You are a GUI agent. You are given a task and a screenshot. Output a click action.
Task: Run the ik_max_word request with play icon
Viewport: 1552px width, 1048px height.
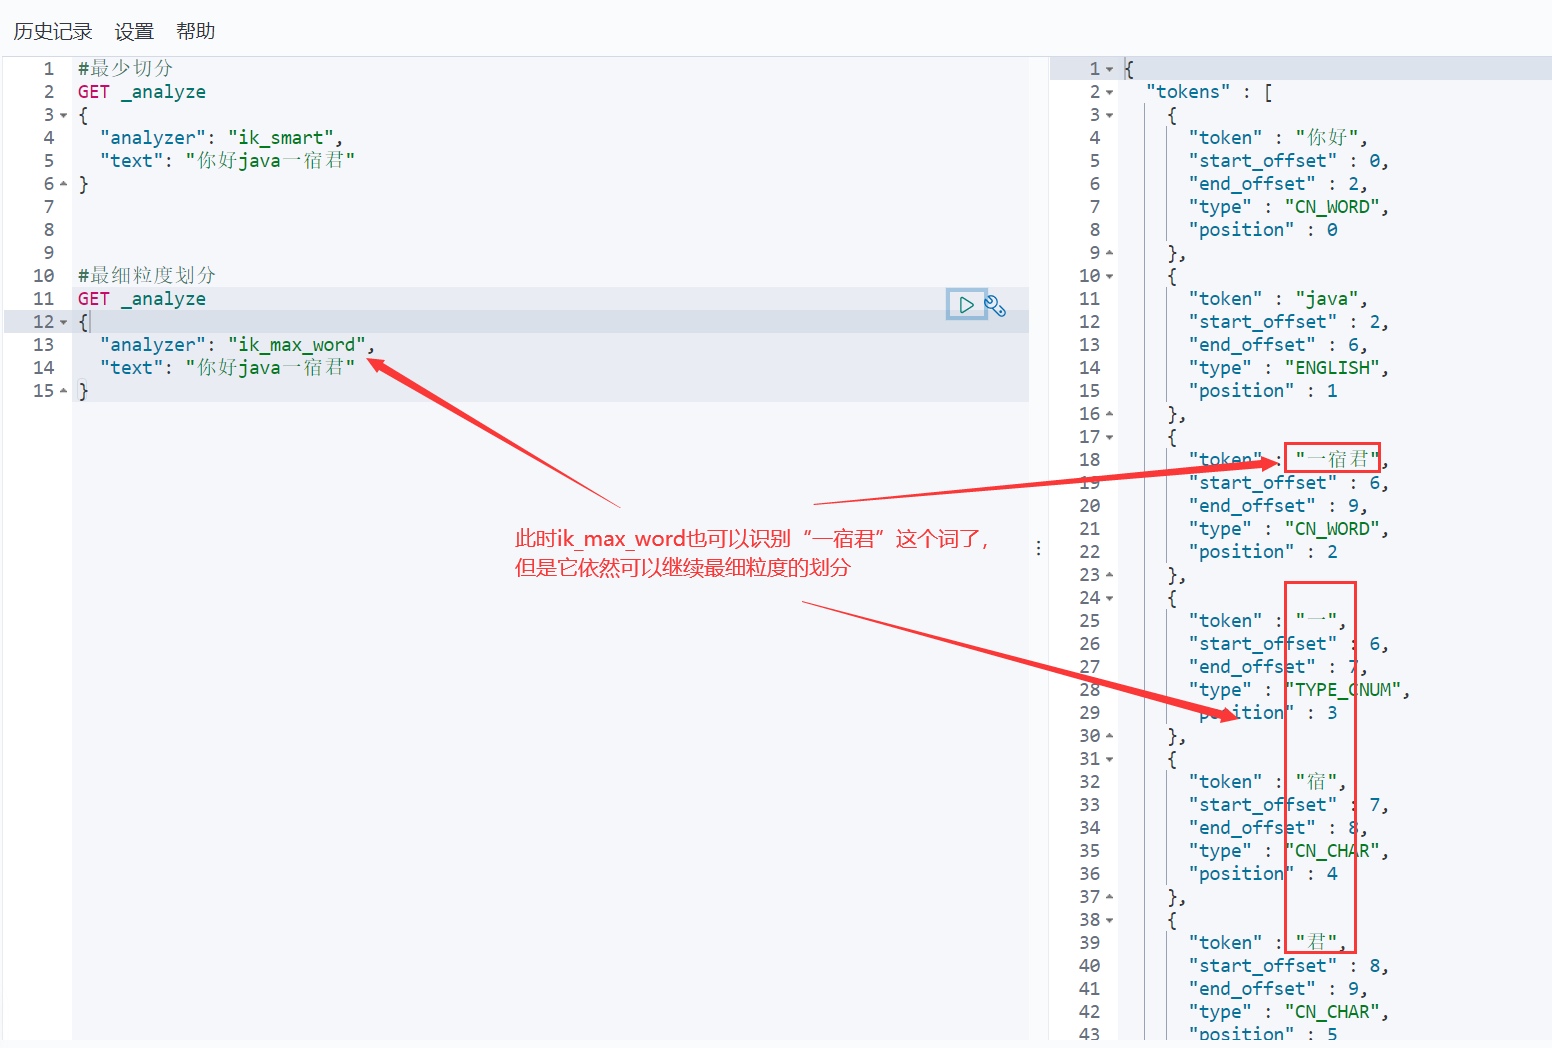966,304
